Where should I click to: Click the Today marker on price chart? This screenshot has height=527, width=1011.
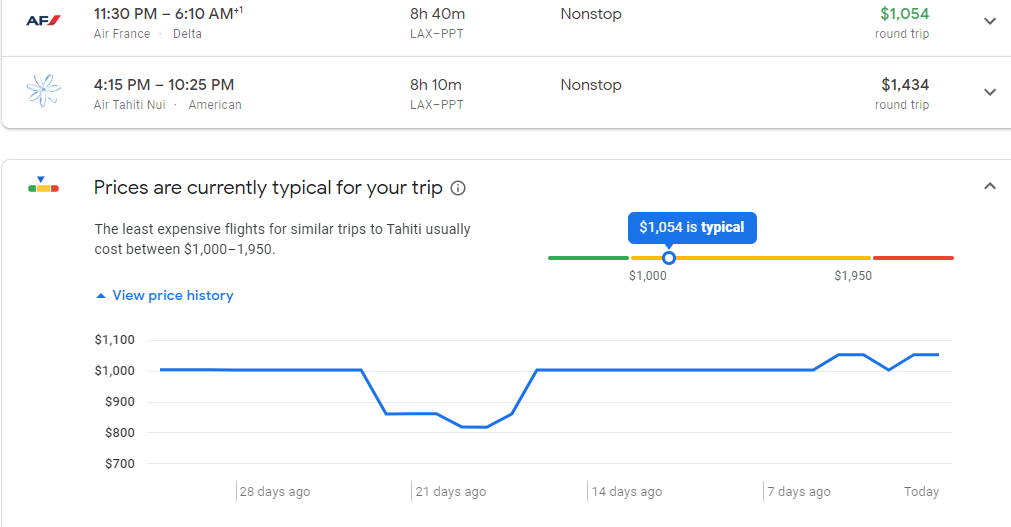pos(921,491)
